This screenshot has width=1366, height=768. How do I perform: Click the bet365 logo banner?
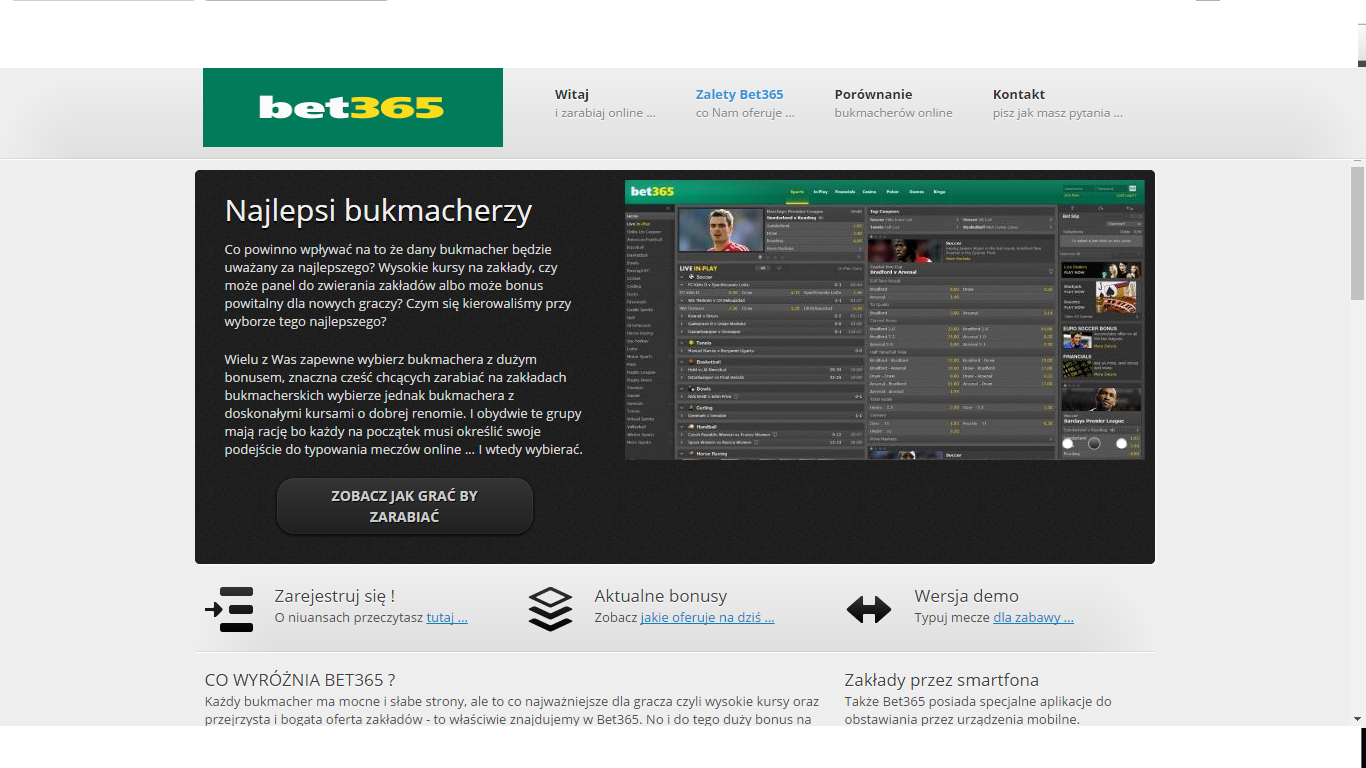coord(353,107)
